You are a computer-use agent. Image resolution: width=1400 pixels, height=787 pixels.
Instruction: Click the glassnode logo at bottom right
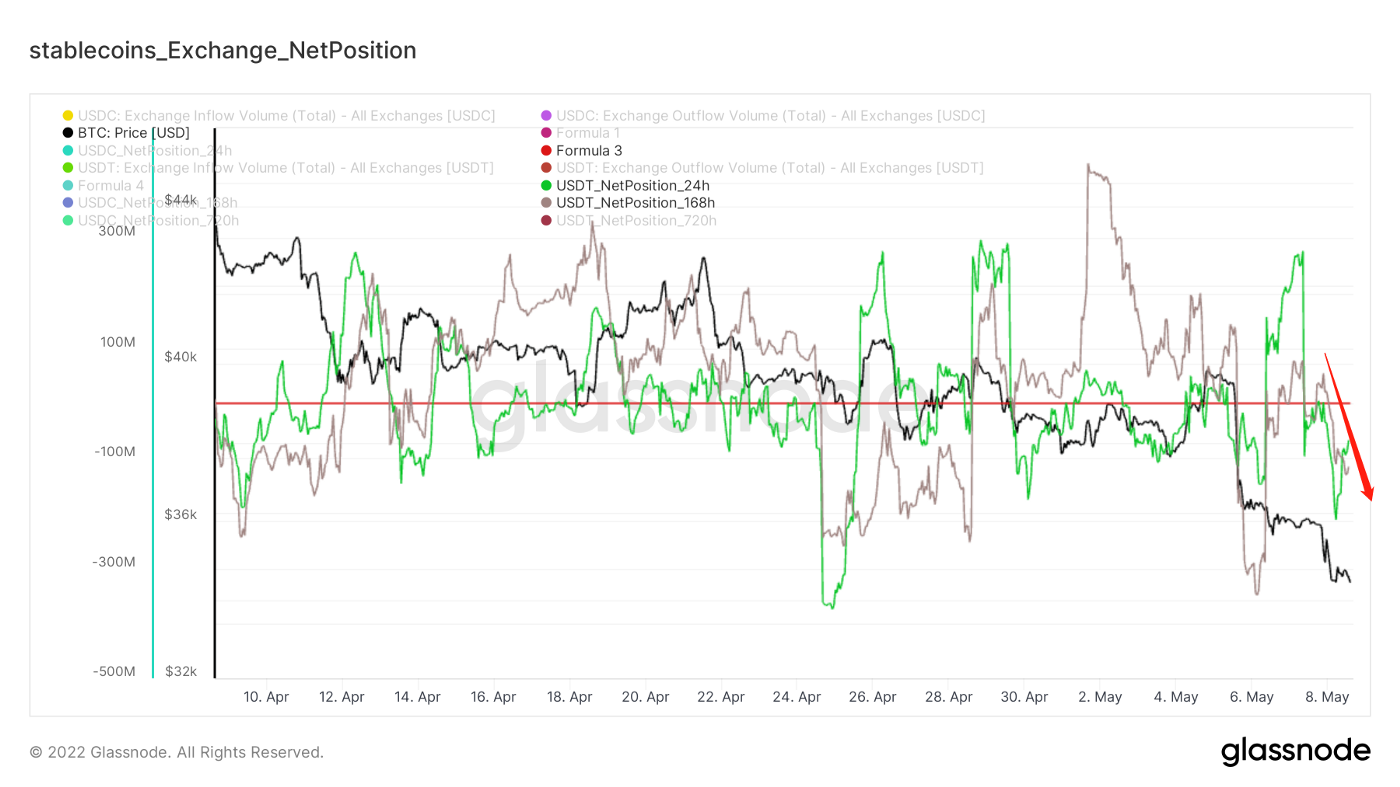(x=1295, y=752)
